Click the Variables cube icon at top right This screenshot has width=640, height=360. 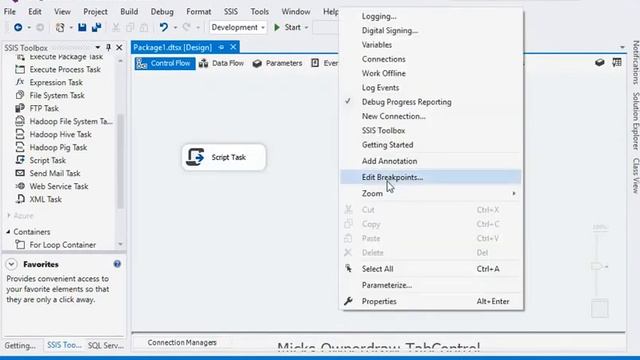pyautogui.click(x=600, y=62)
